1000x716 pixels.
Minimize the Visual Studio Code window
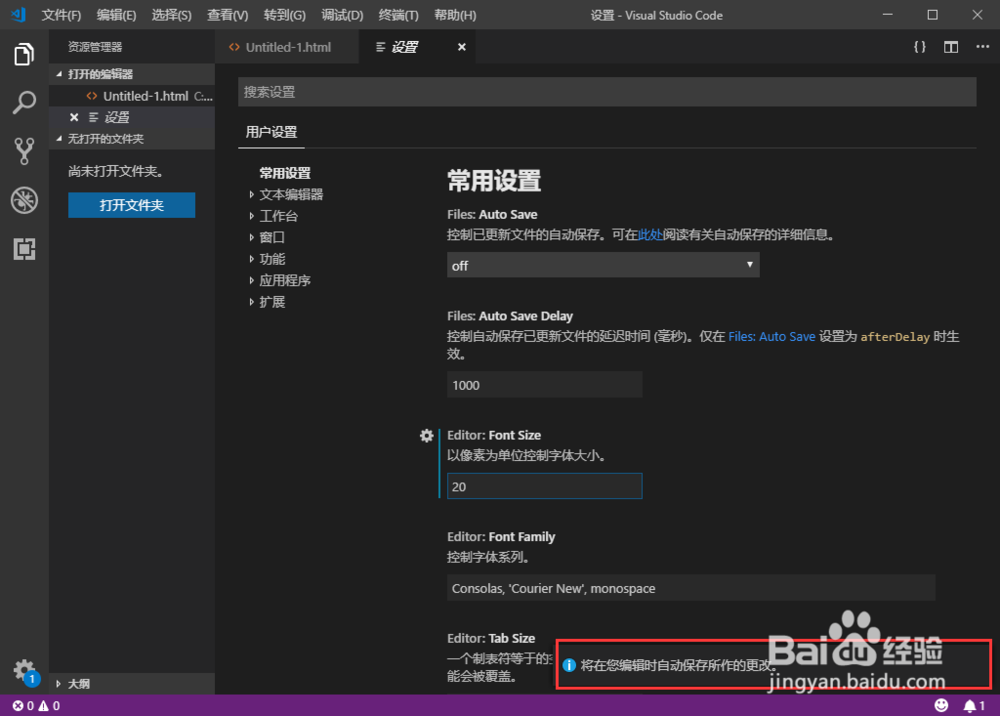pos(888,15)
